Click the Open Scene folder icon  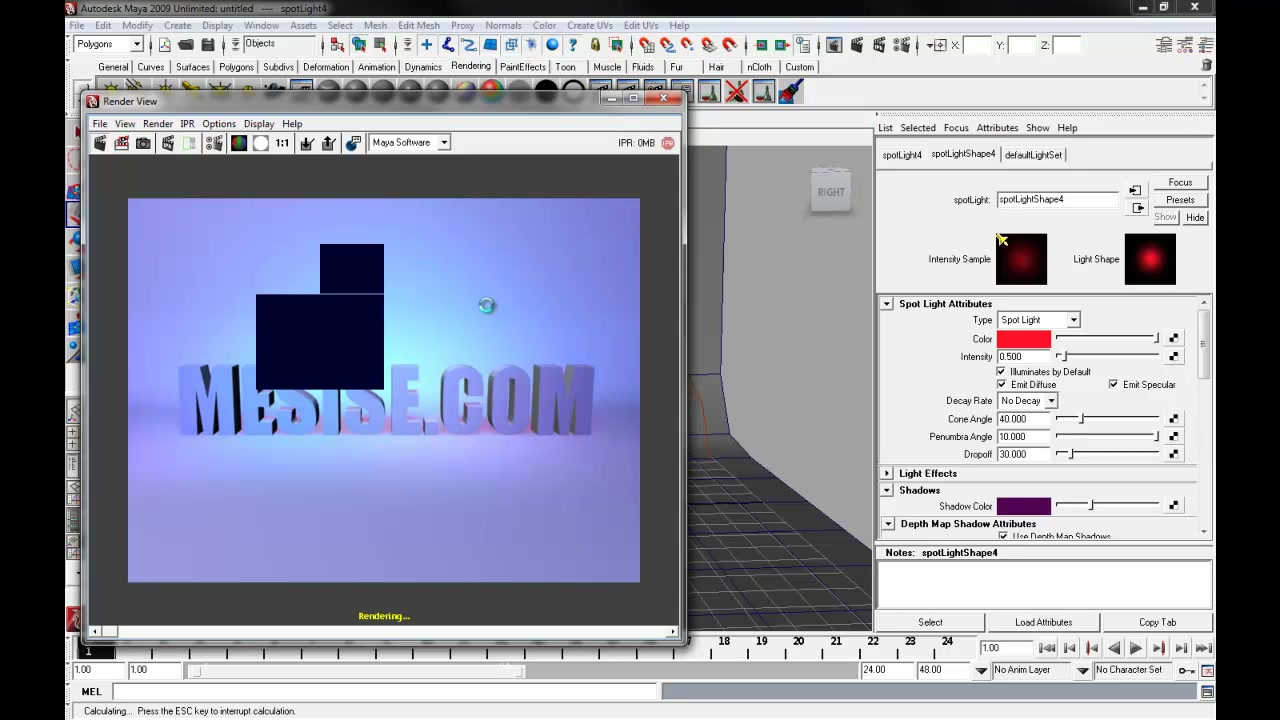(185, 45)
